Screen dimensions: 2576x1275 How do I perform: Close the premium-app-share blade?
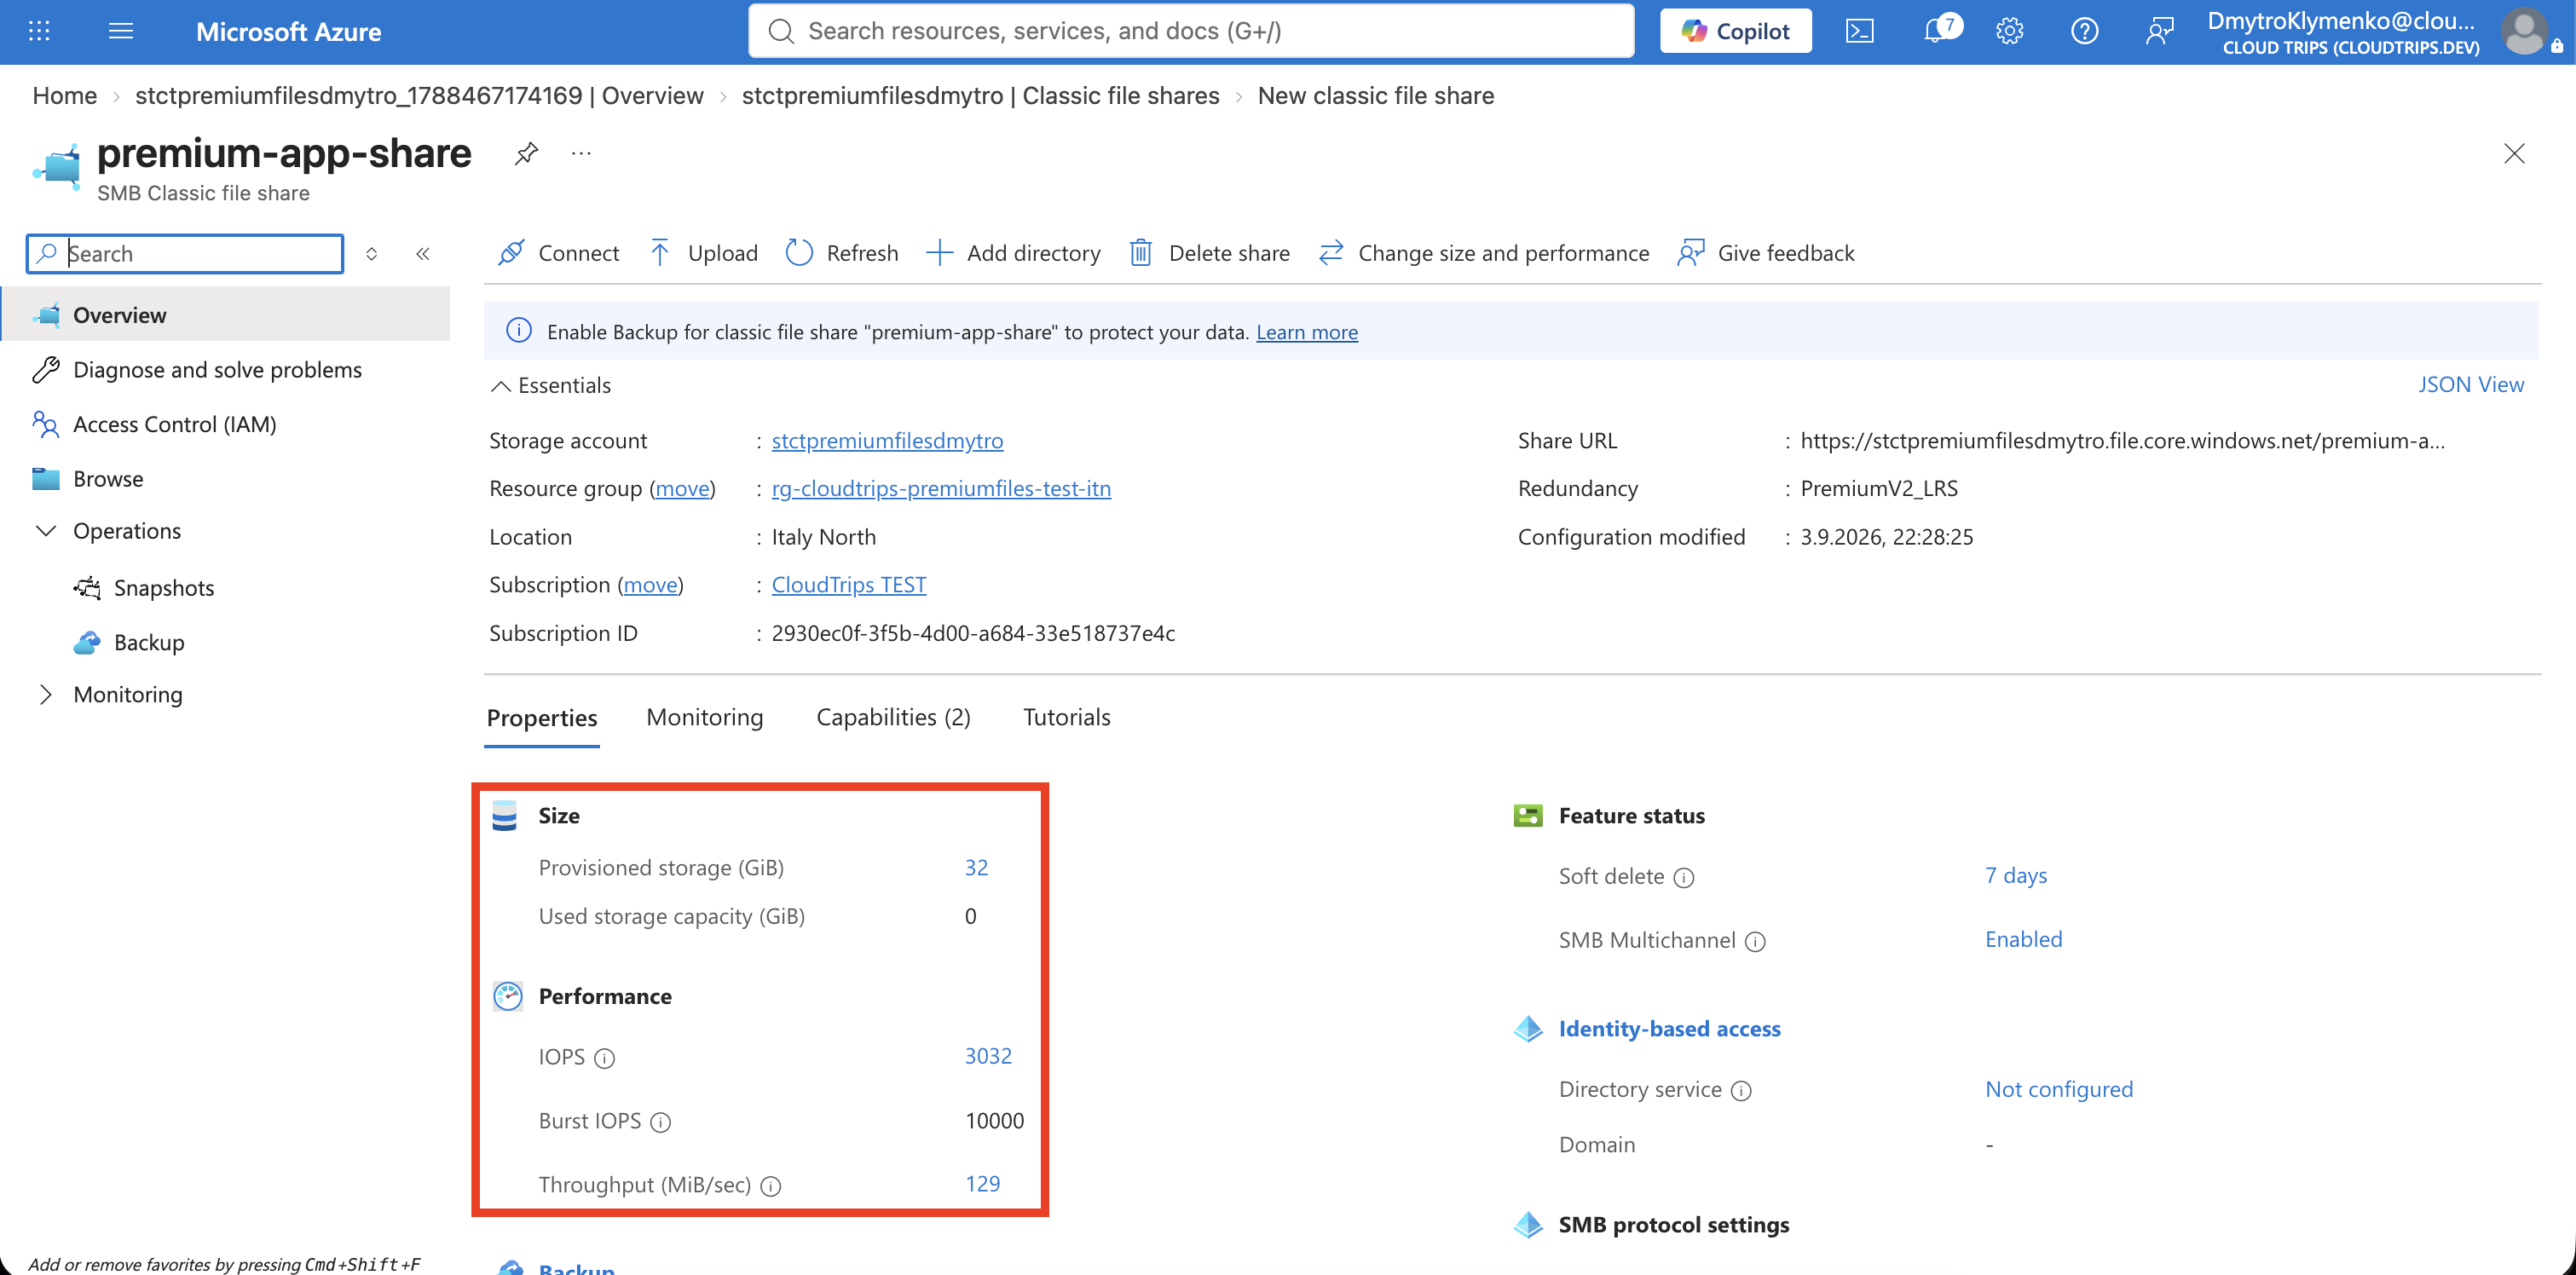tap(2513, 154)
